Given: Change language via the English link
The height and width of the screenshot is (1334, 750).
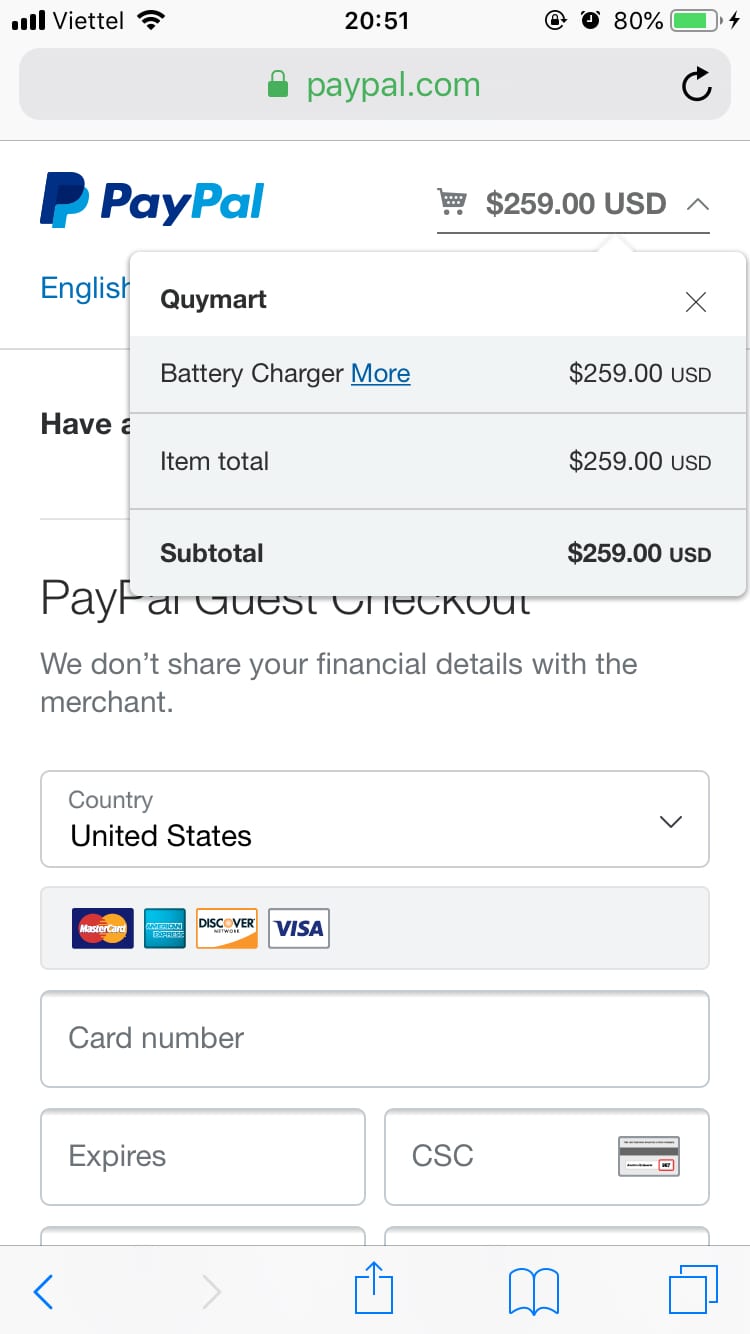Looking at the screenshot, I should [x=85, y=288].
